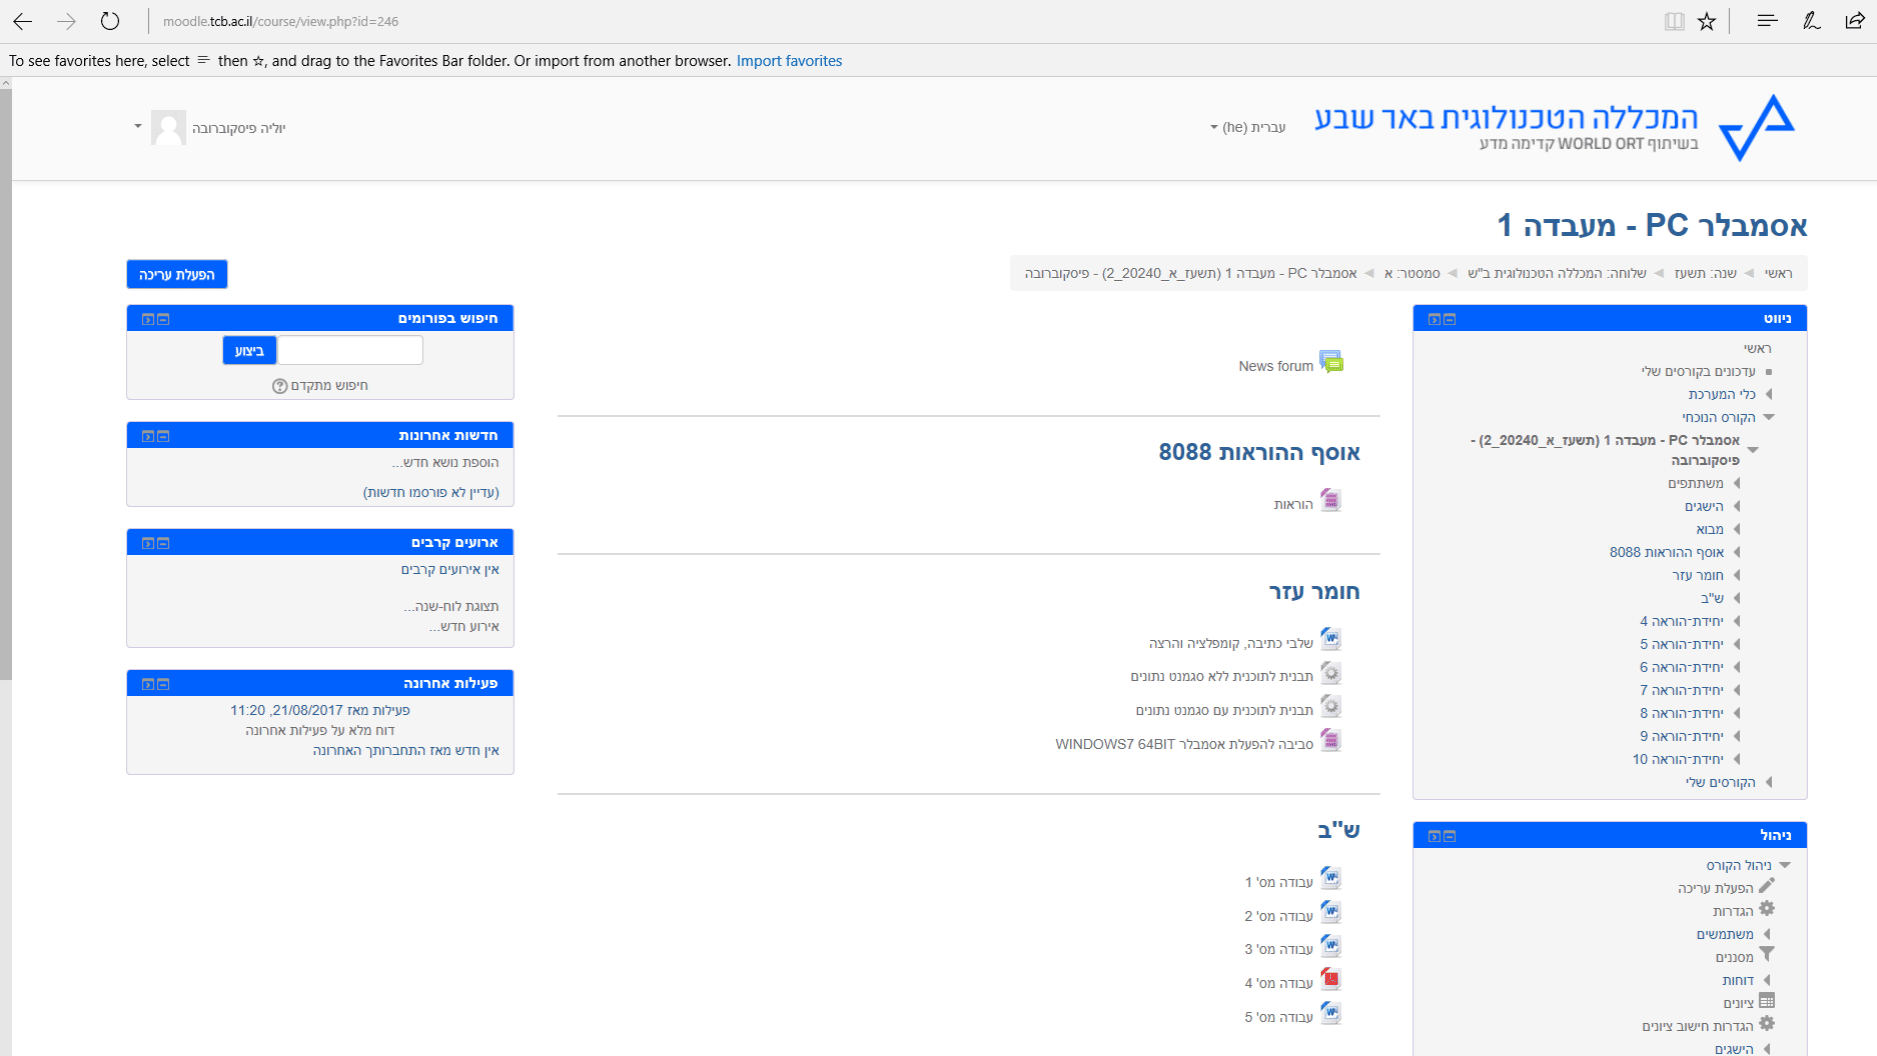Open the PDF icon for assignment 4

pyautogui.click(x=1330, y=979)
